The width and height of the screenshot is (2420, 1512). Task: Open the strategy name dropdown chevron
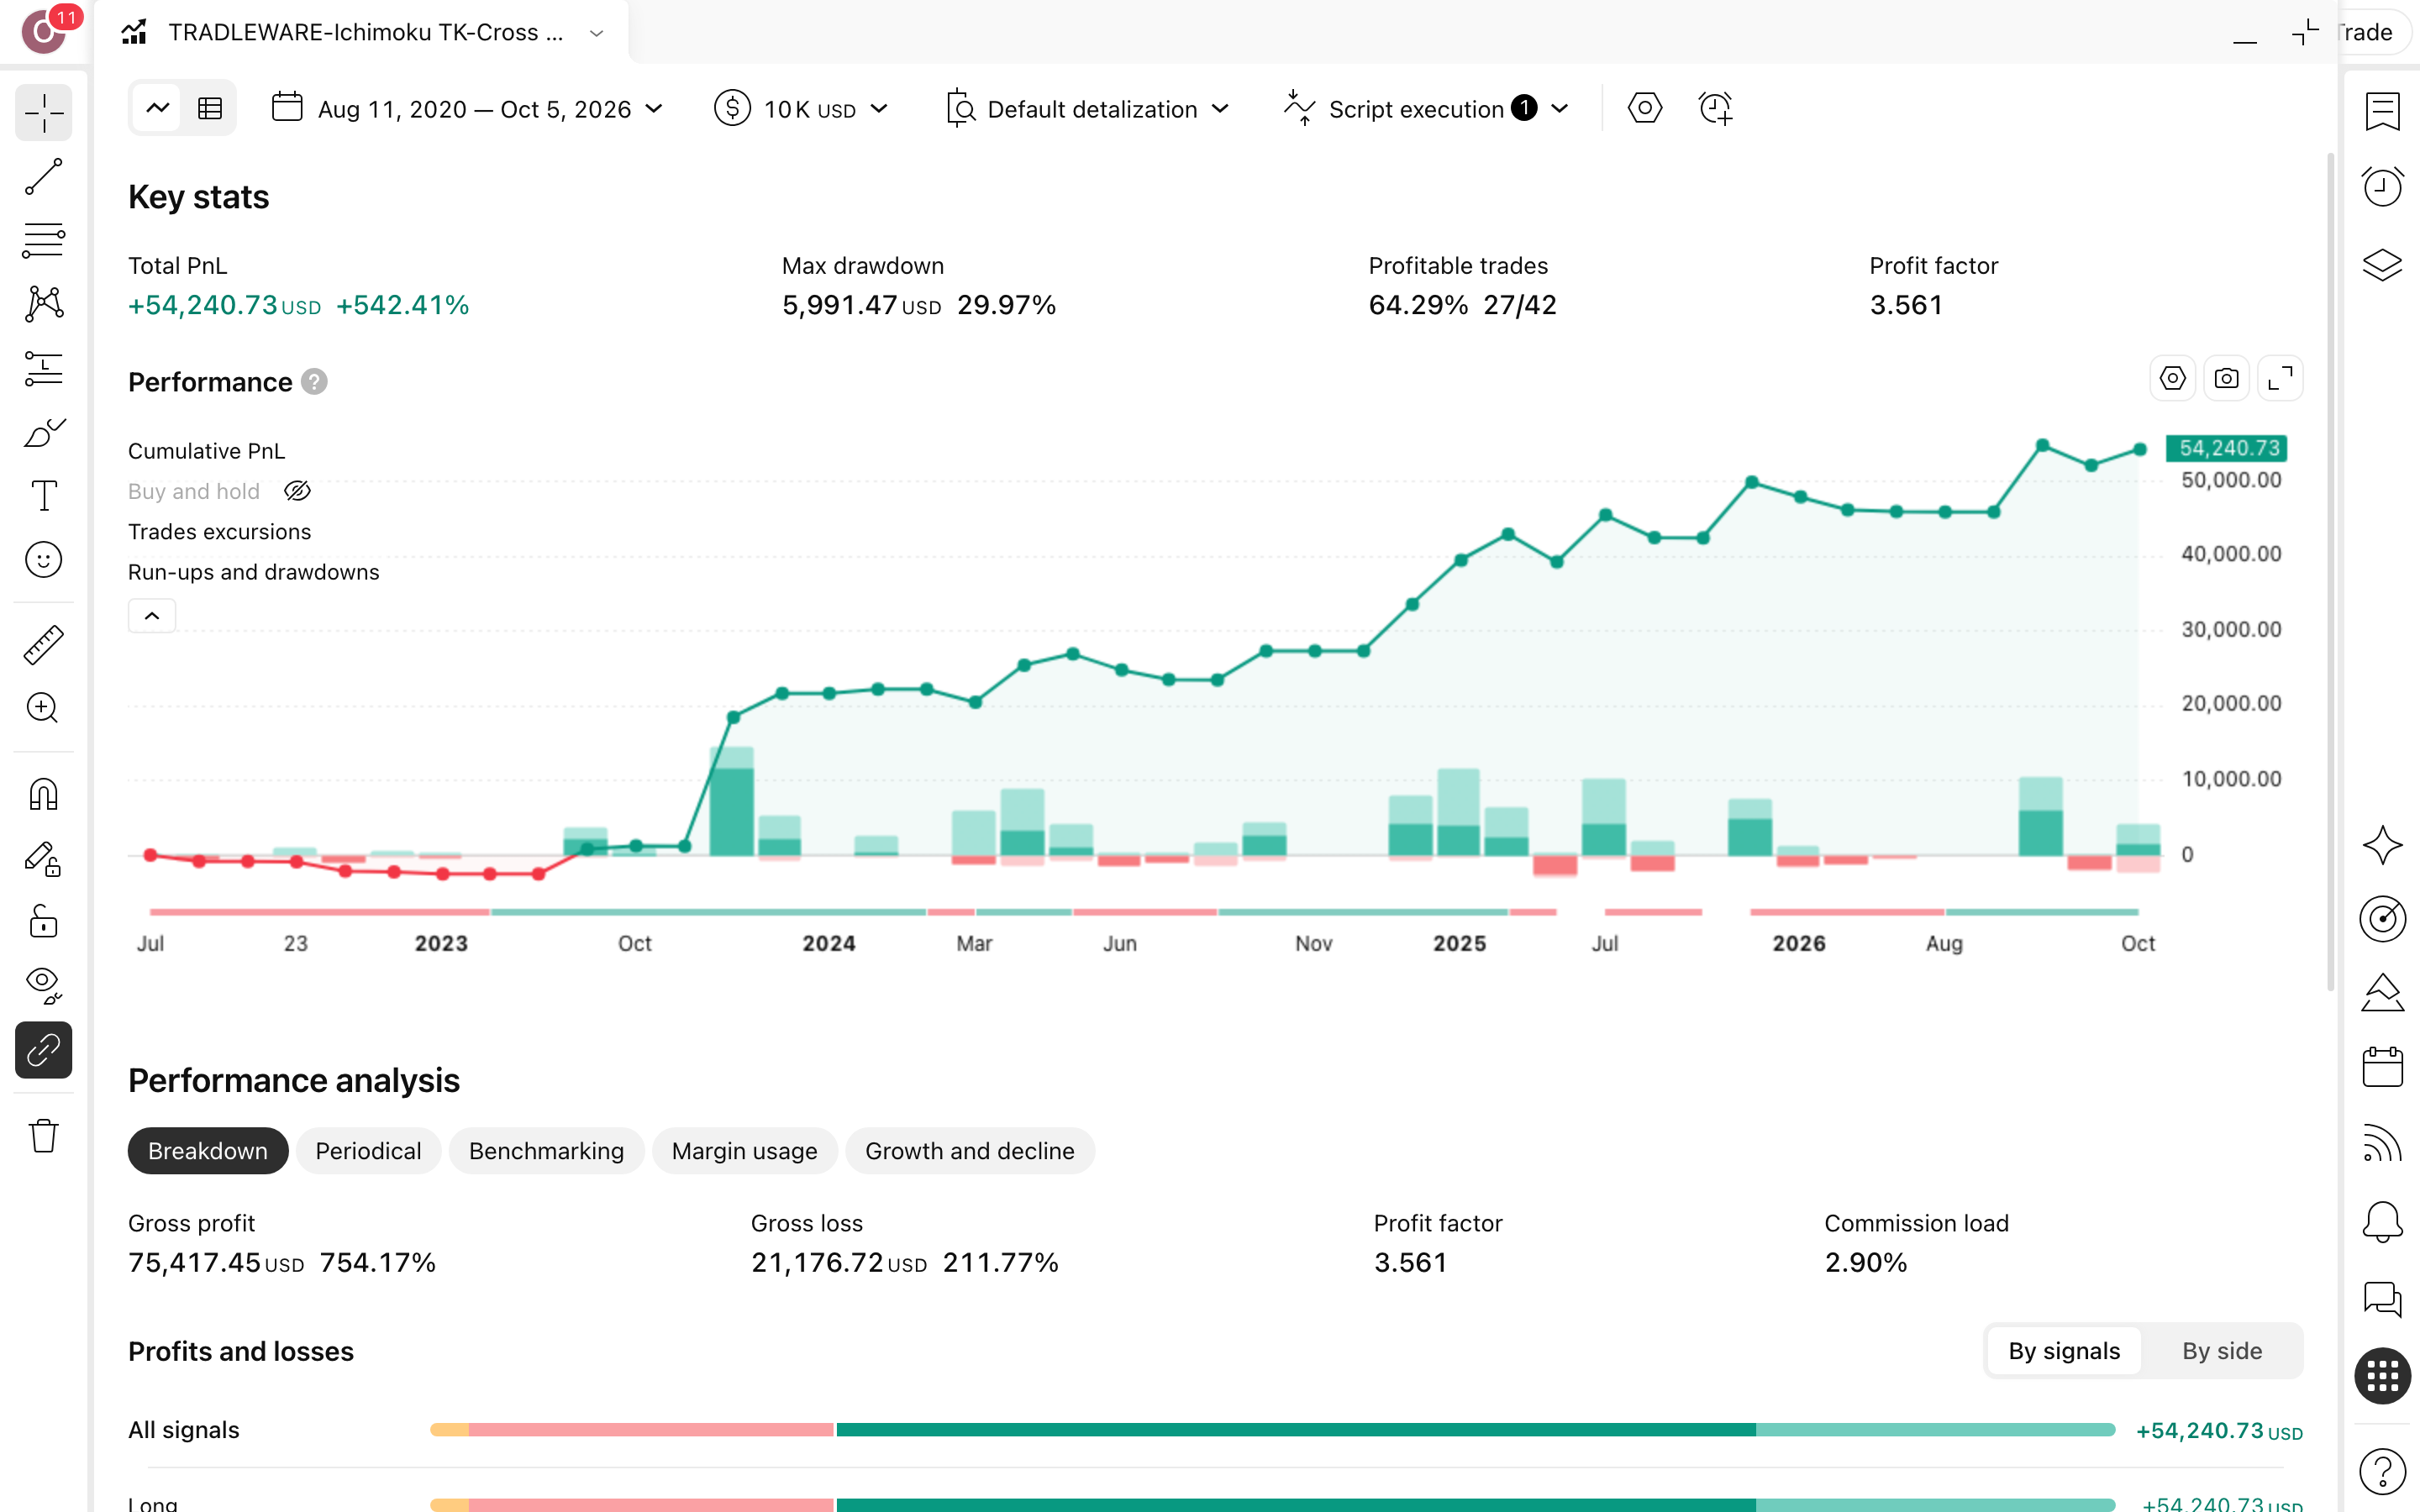[597, 33]
